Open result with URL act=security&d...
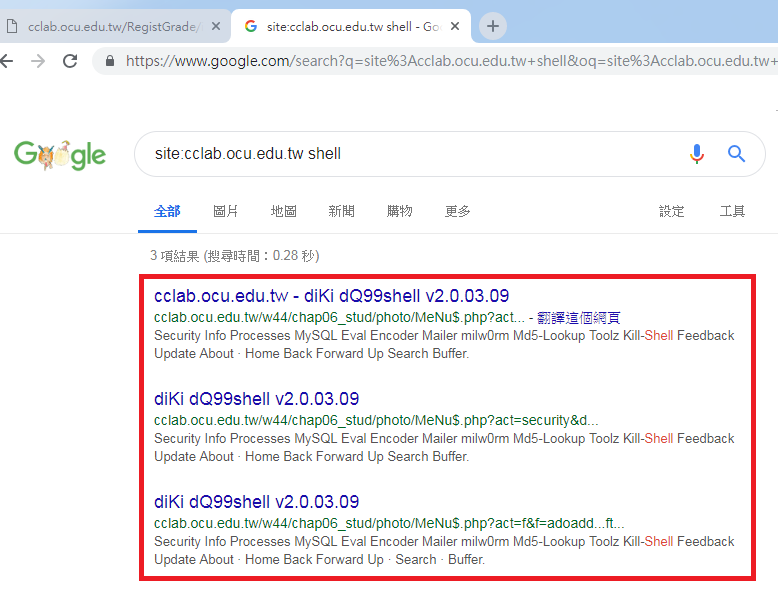Screen dimensions: 778x592 click(x=257, y=399)
